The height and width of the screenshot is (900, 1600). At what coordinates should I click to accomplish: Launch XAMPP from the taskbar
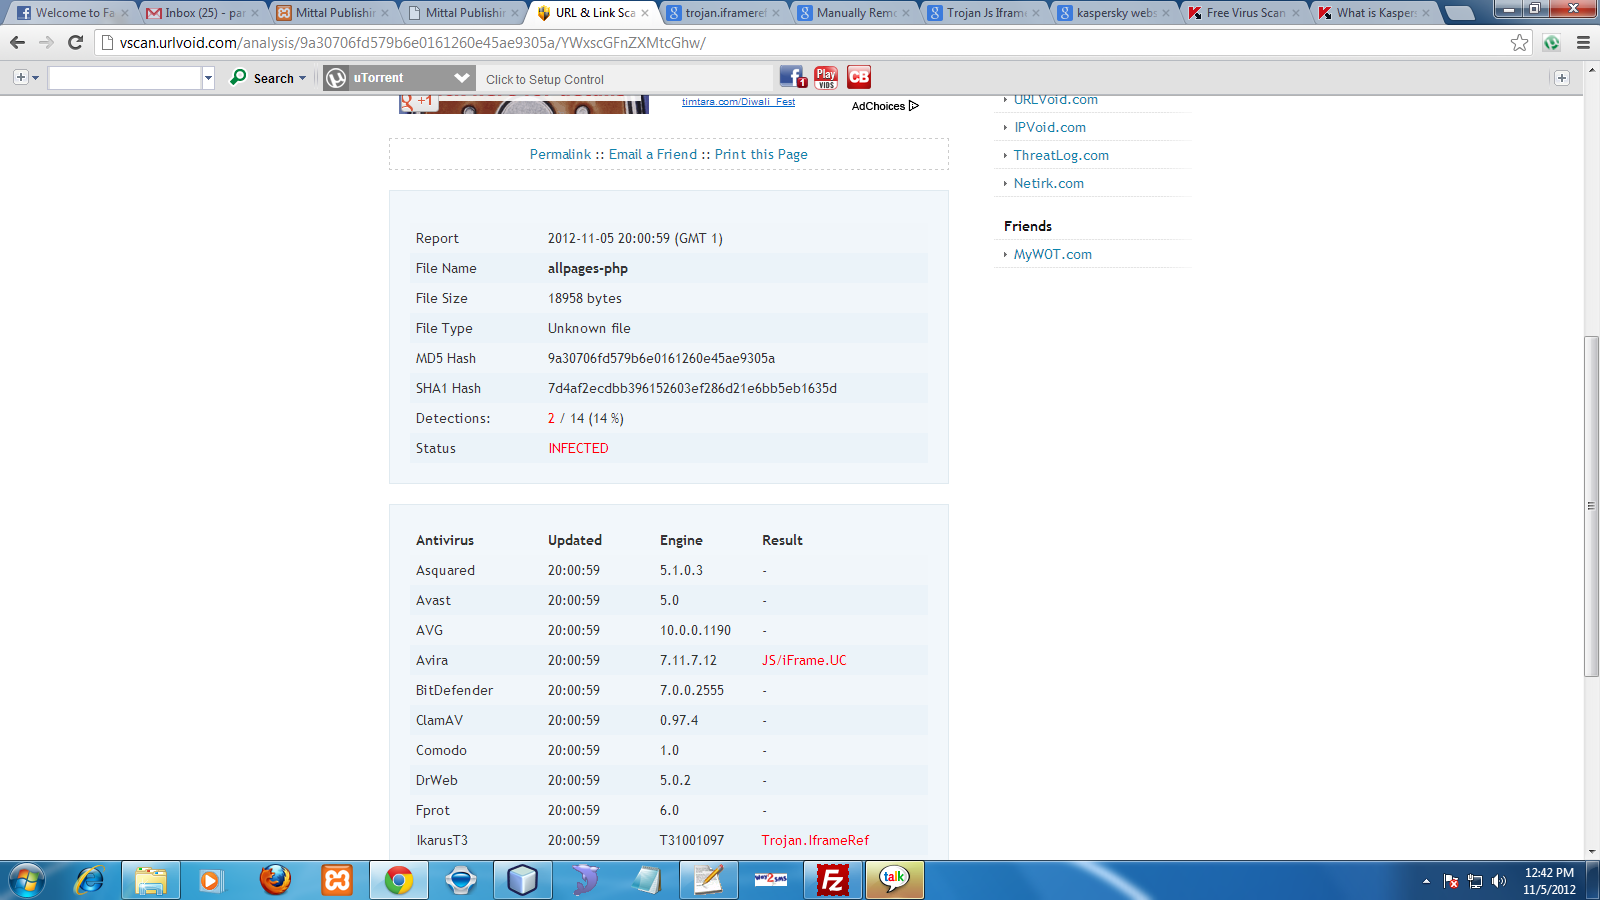[337, 880]
